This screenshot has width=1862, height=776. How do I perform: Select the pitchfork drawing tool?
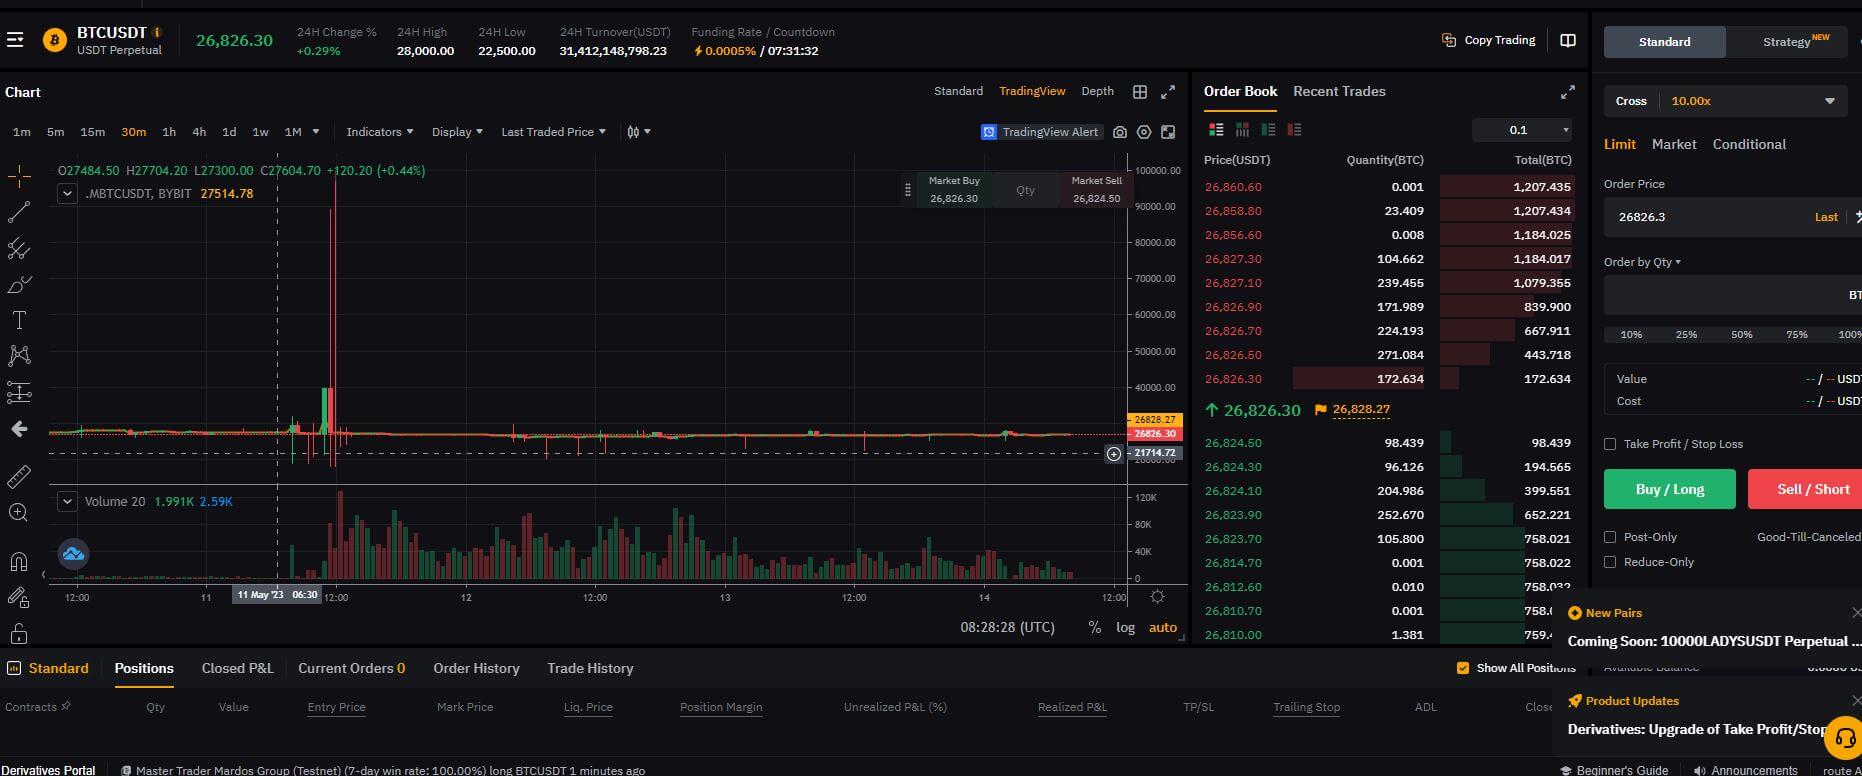[x=19, y=248]
